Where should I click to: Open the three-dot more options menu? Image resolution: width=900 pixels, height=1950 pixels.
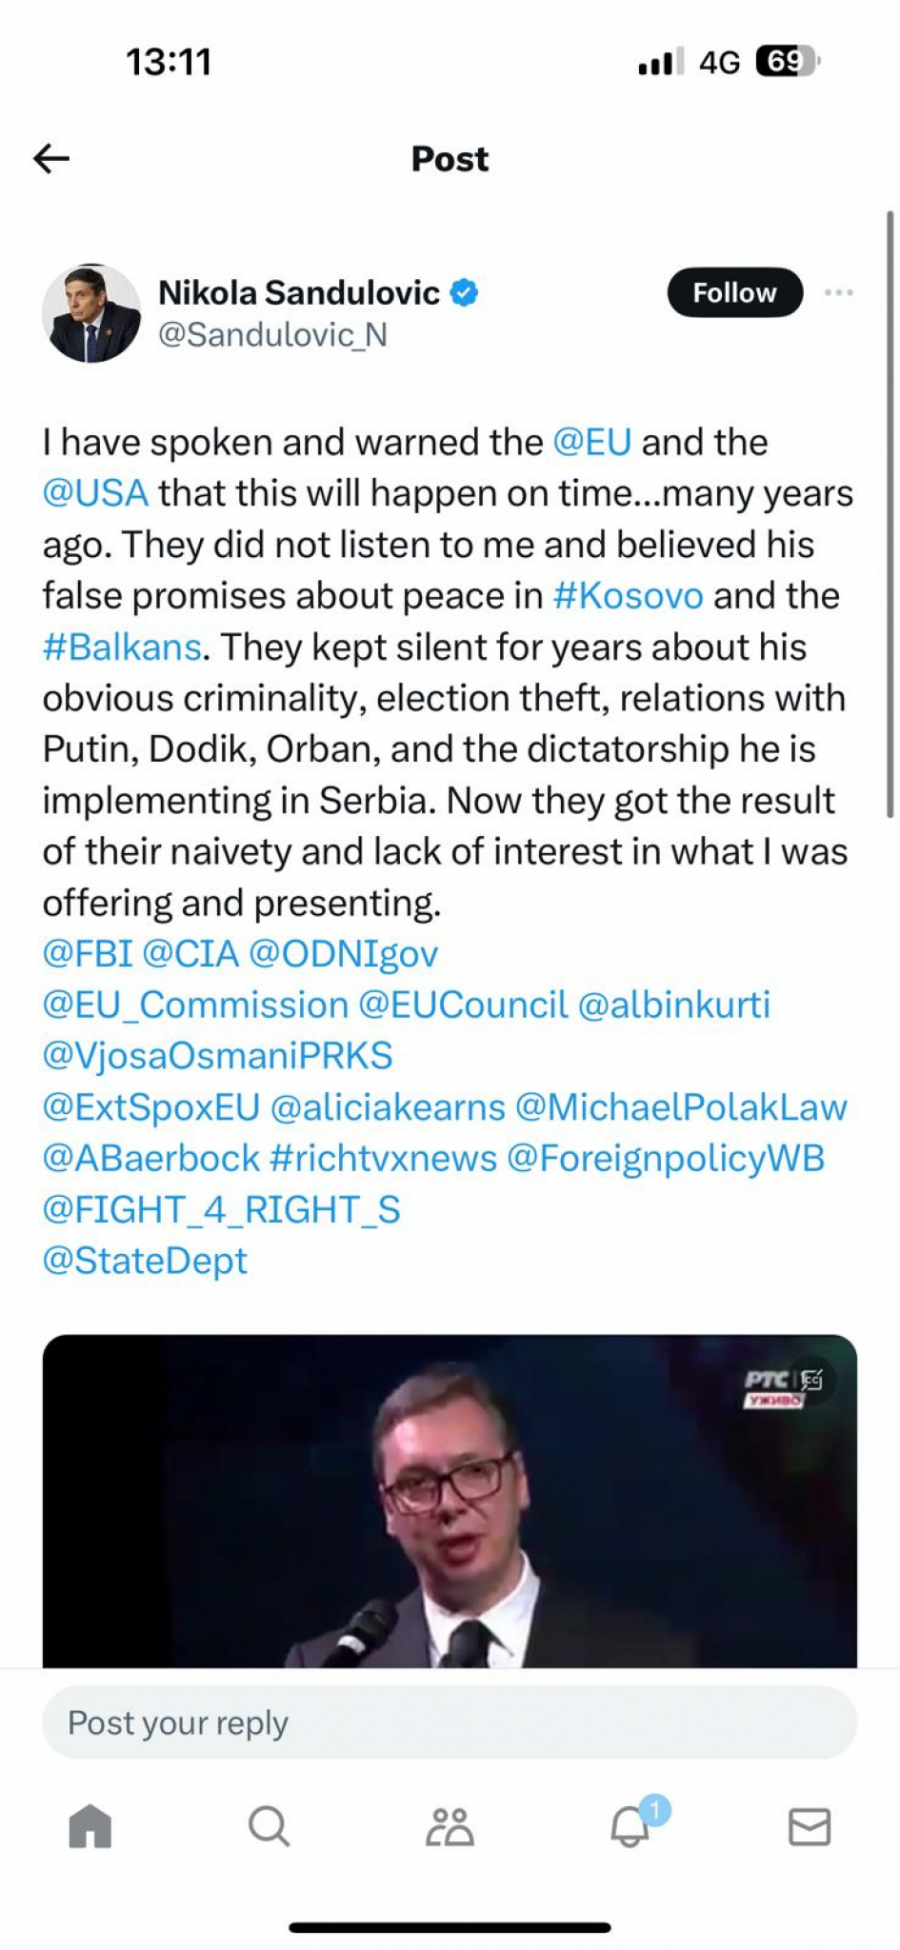(x=838, y=293)
